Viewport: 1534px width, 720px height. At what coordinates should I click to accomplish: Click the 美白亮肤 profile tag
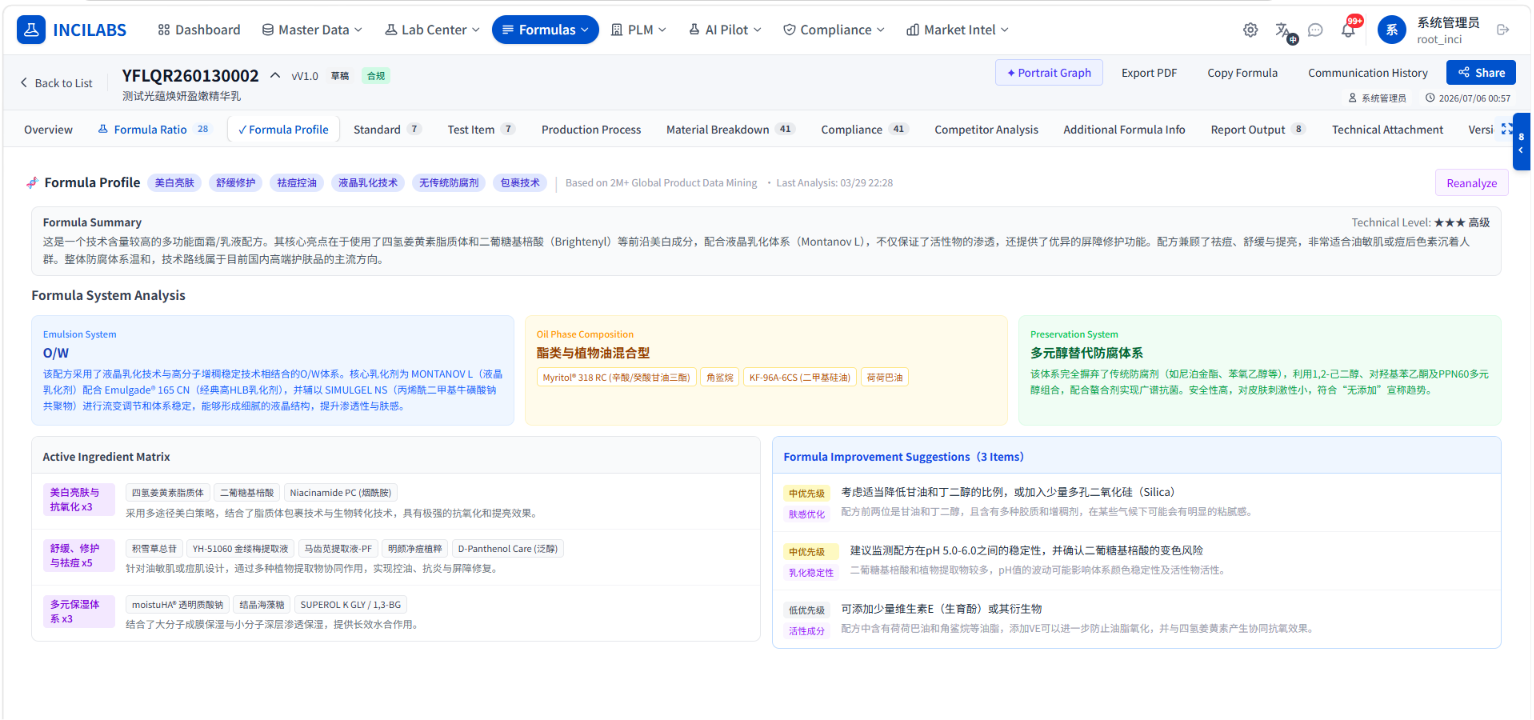(x=175, y=183)
